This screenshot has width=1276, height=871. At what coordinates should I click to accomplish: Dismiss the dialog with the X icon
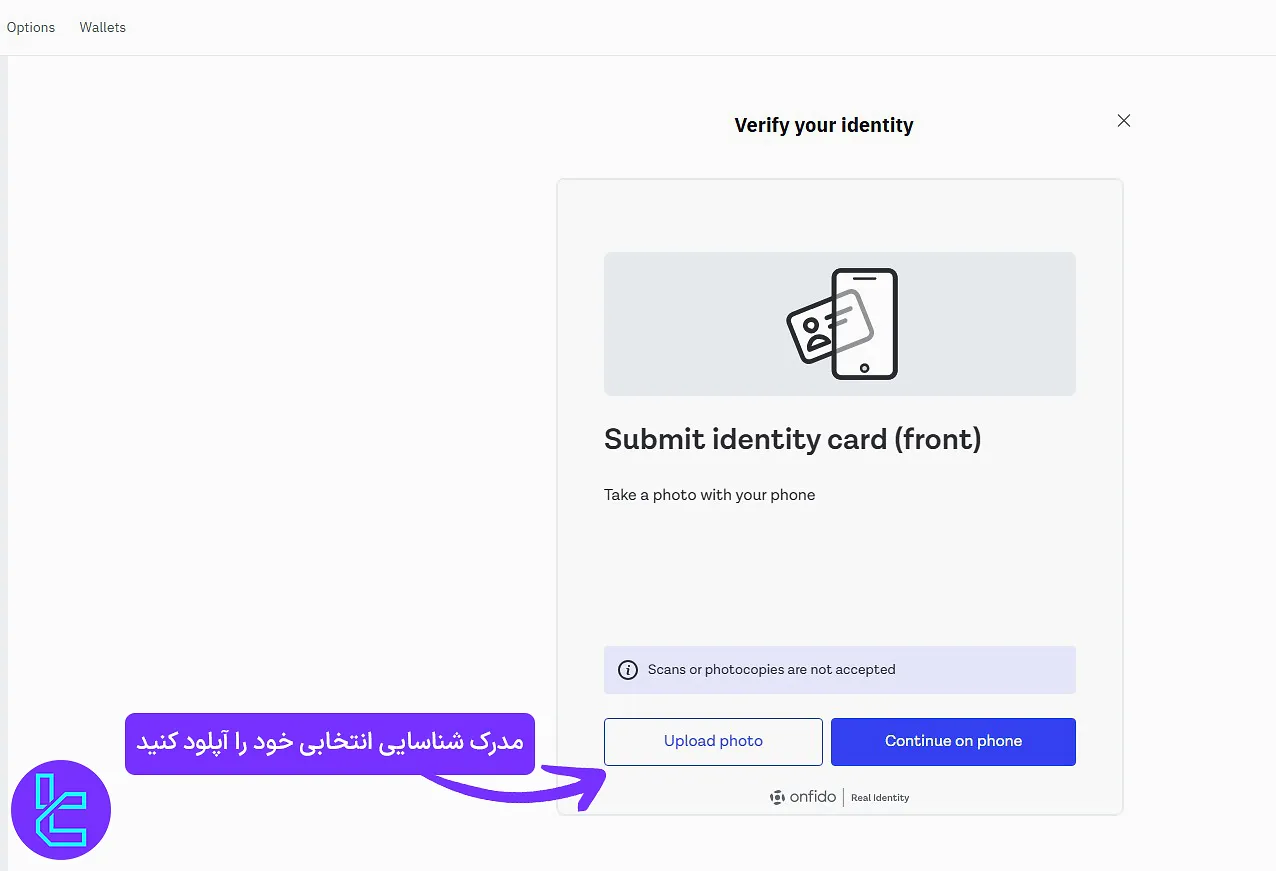point(1123,120)
